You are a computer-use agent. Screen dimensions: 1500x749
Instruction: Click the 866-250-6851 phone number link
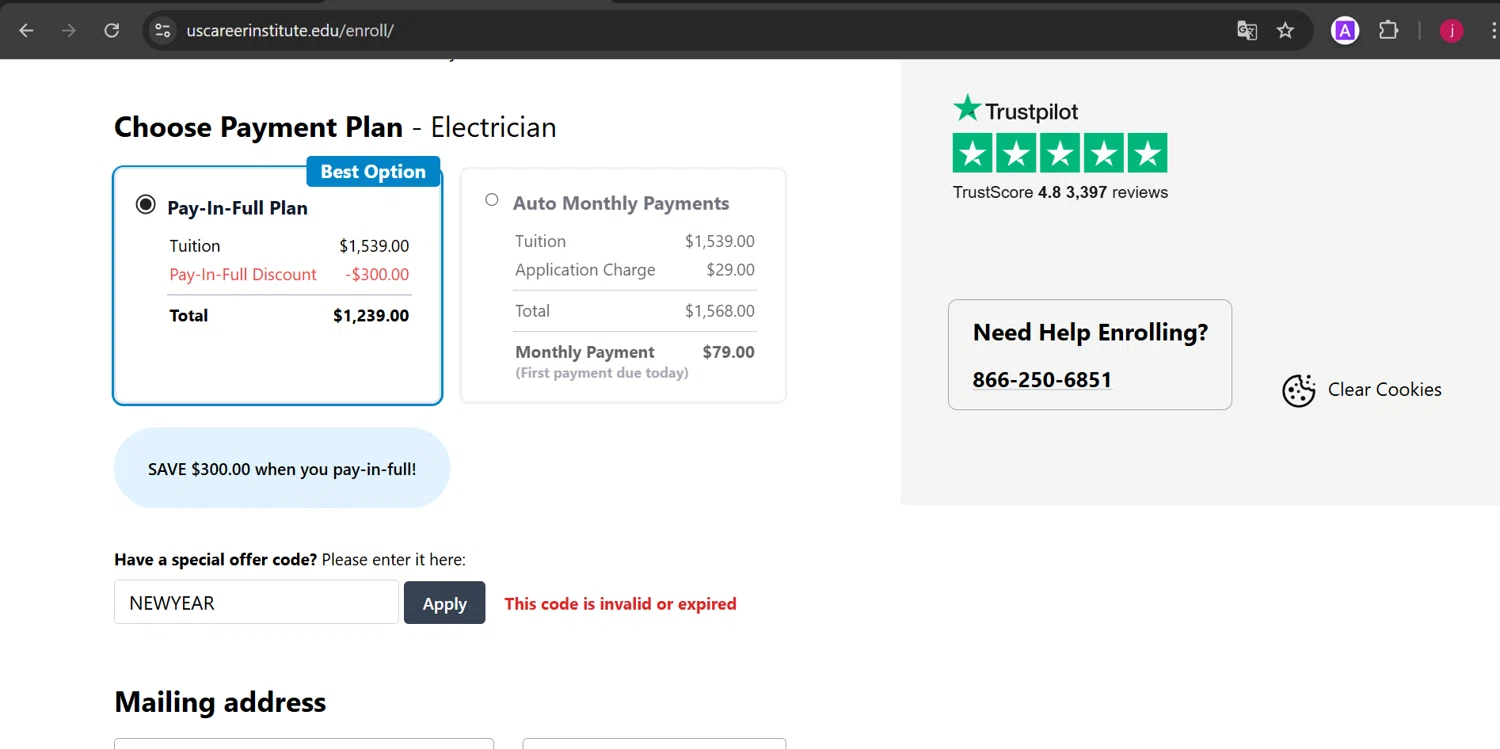point(1042,380)
